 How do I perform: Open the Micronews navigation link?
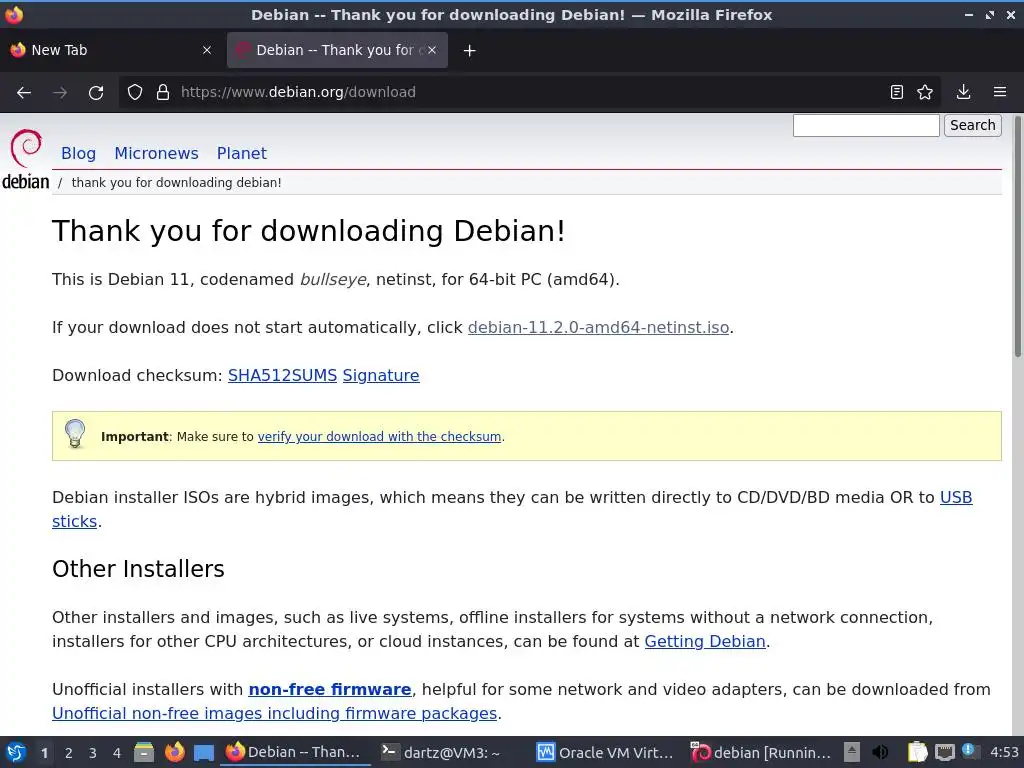(x=156, y=153)
